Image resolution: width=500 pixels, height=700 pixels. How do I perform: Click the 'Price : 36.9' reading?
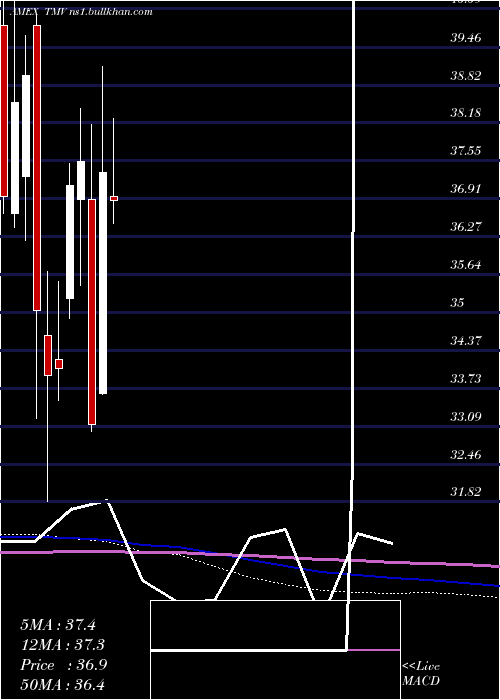[x=63, y=665]
